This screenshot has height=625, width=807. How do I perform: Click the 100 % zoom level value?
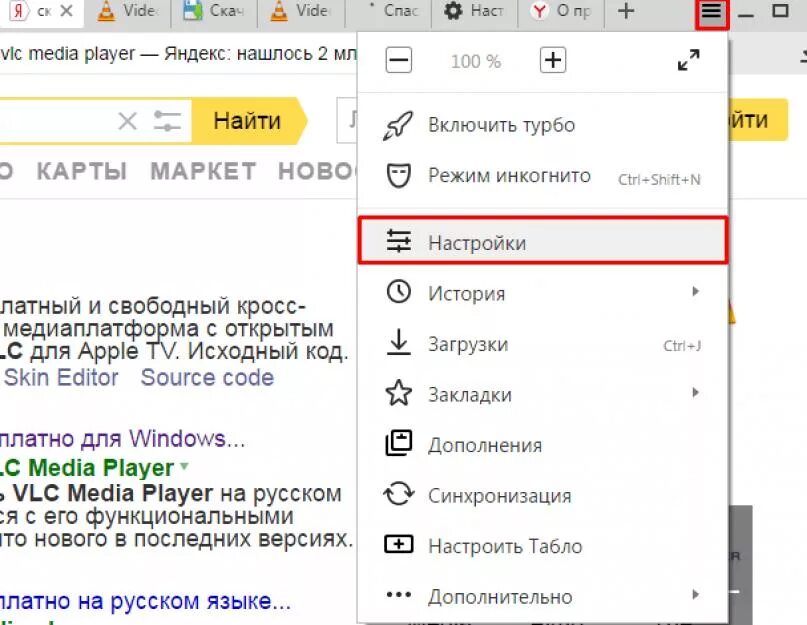[476, 61]
